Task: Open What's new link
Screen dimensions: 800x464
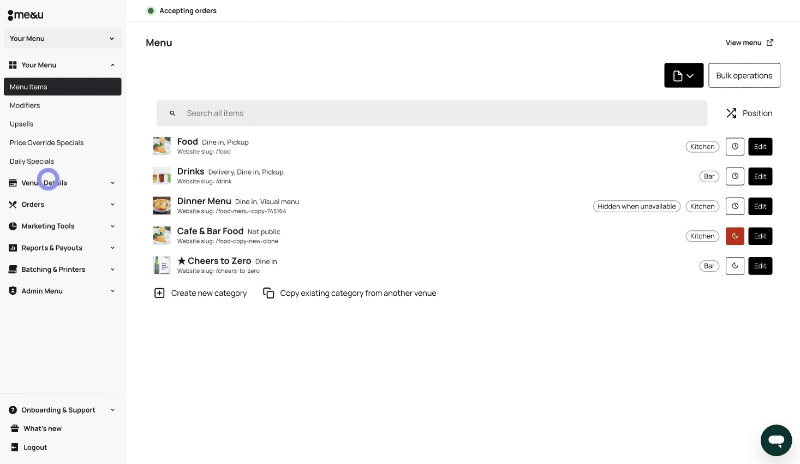Action: [42, 429]
